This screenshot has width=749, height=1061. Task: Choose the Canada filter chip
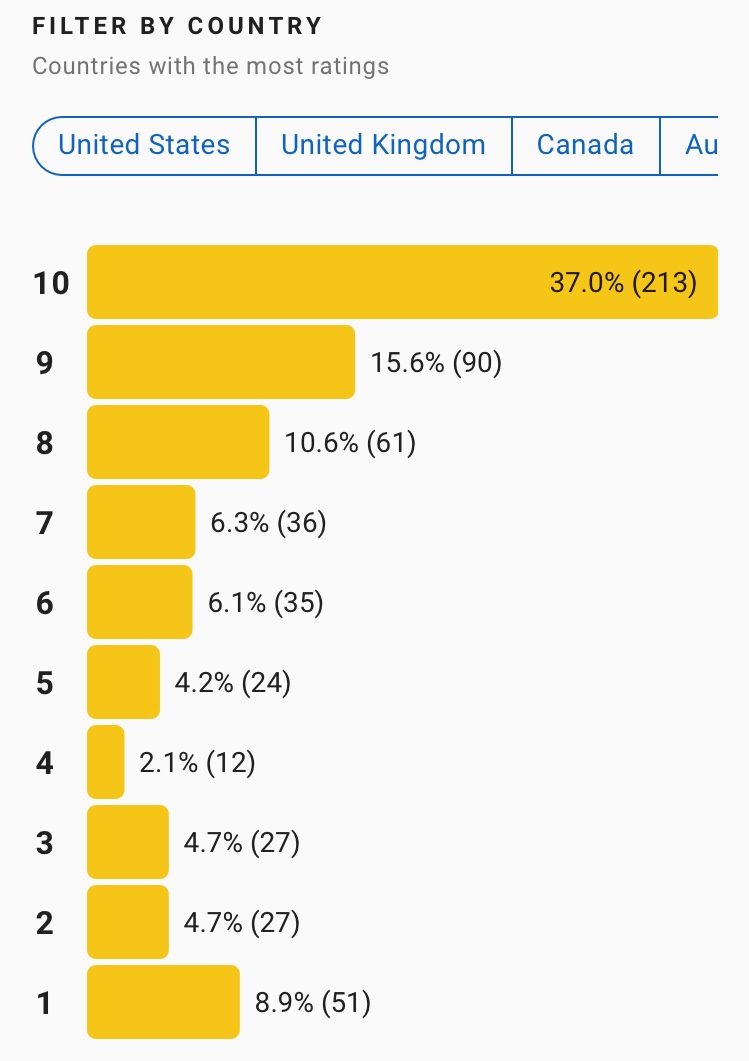click(585, 145)
